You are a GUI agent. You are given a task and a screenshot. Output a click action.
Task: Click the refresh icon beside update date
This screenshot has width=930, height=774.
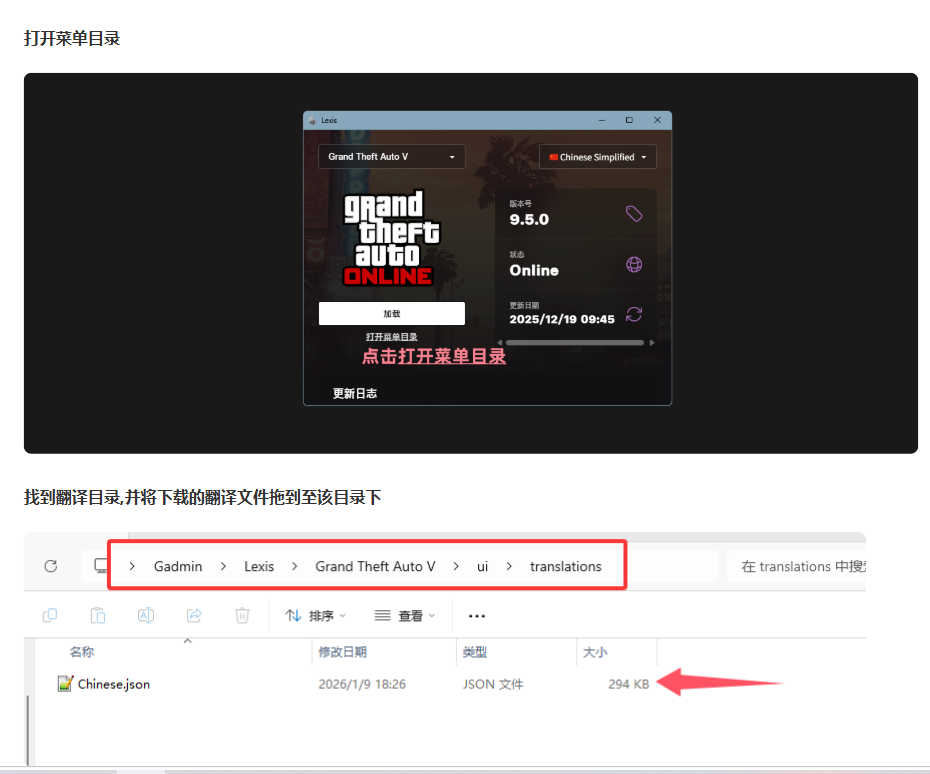click(x=634, y=314)
